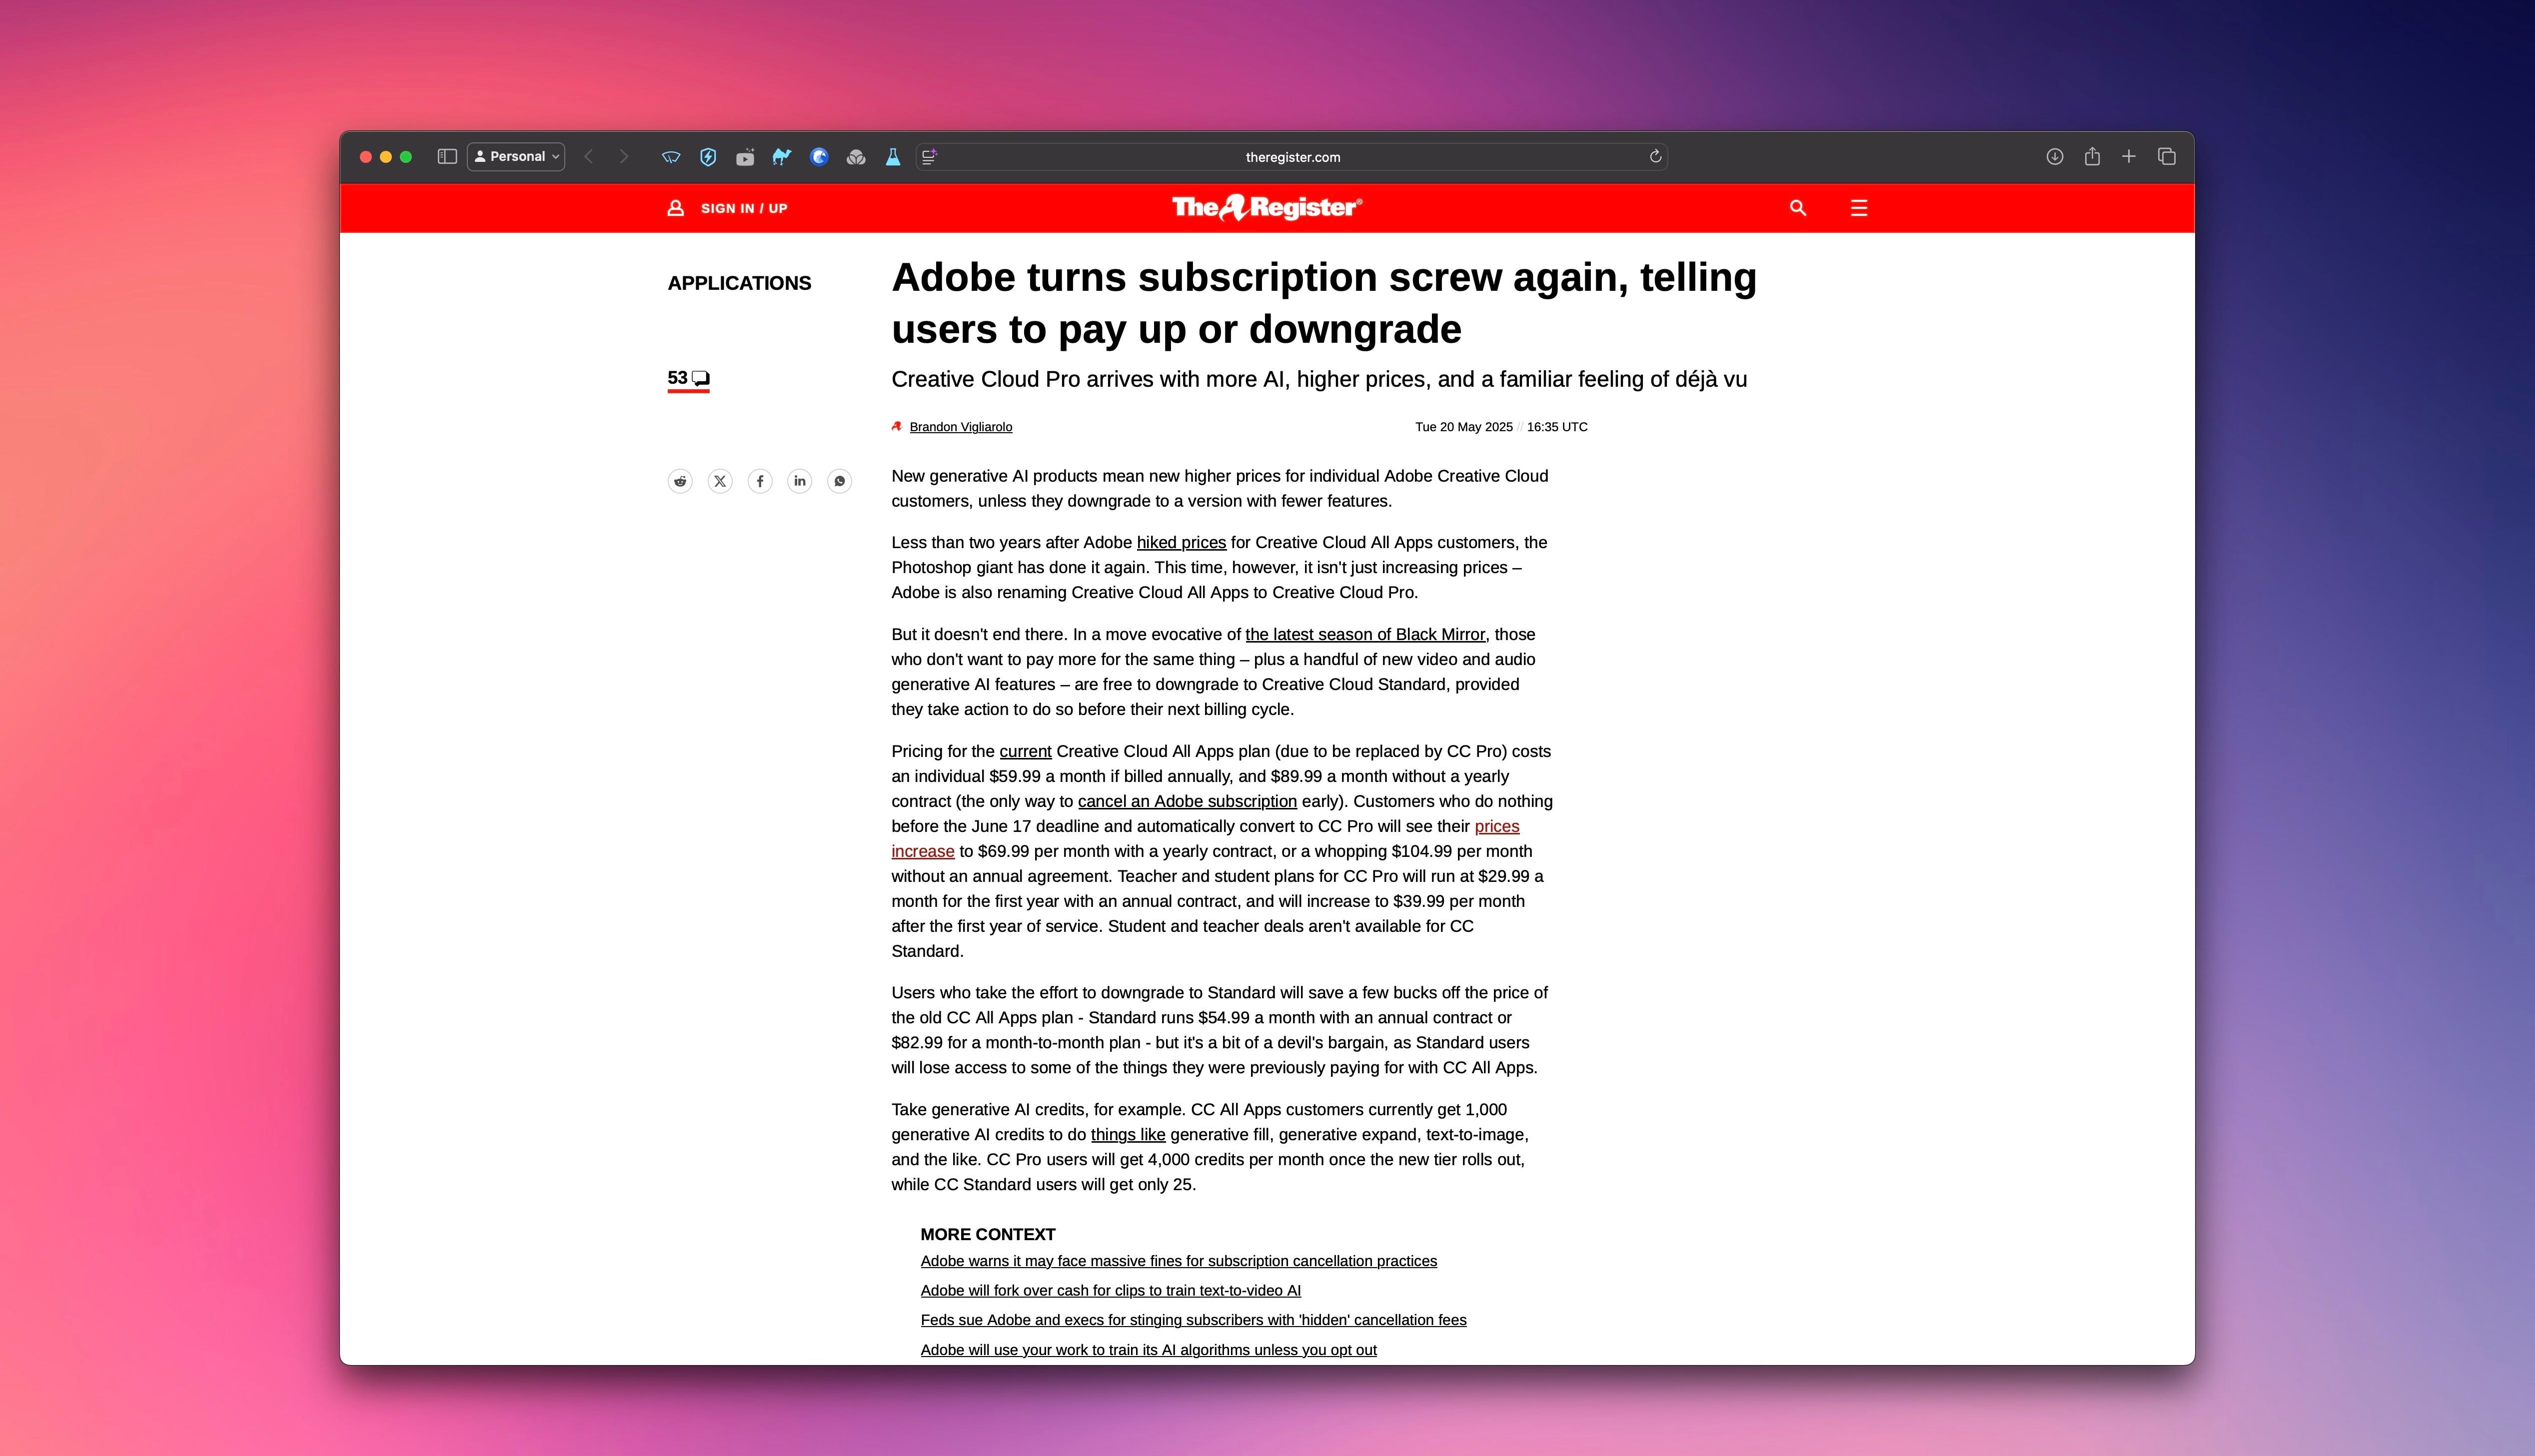
Task: Open the camel extension icon
Action: (x=782, y=157)
